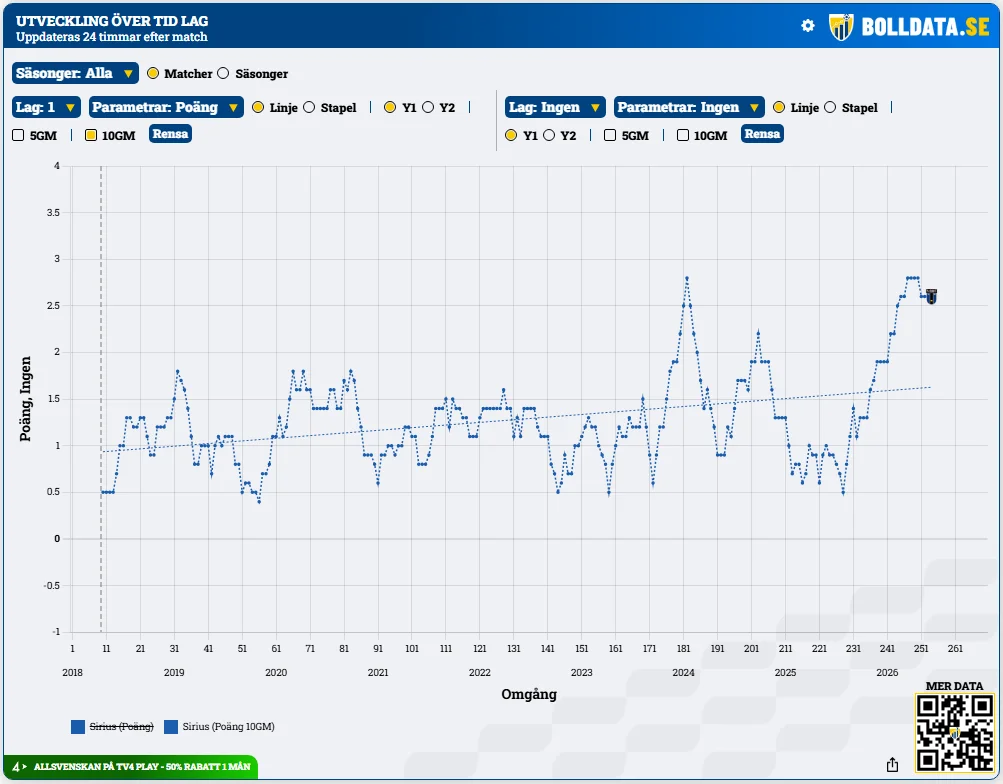Enable 10GM checkbox for second team
Screen dimensions: 1003x784
[683, 136]
